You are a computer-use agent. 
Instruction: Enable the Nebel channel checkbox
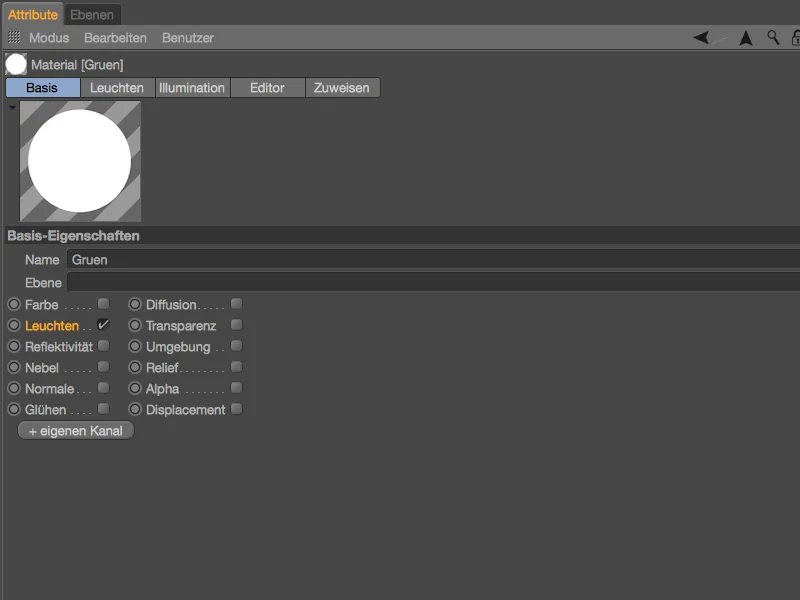pos(104,367)
